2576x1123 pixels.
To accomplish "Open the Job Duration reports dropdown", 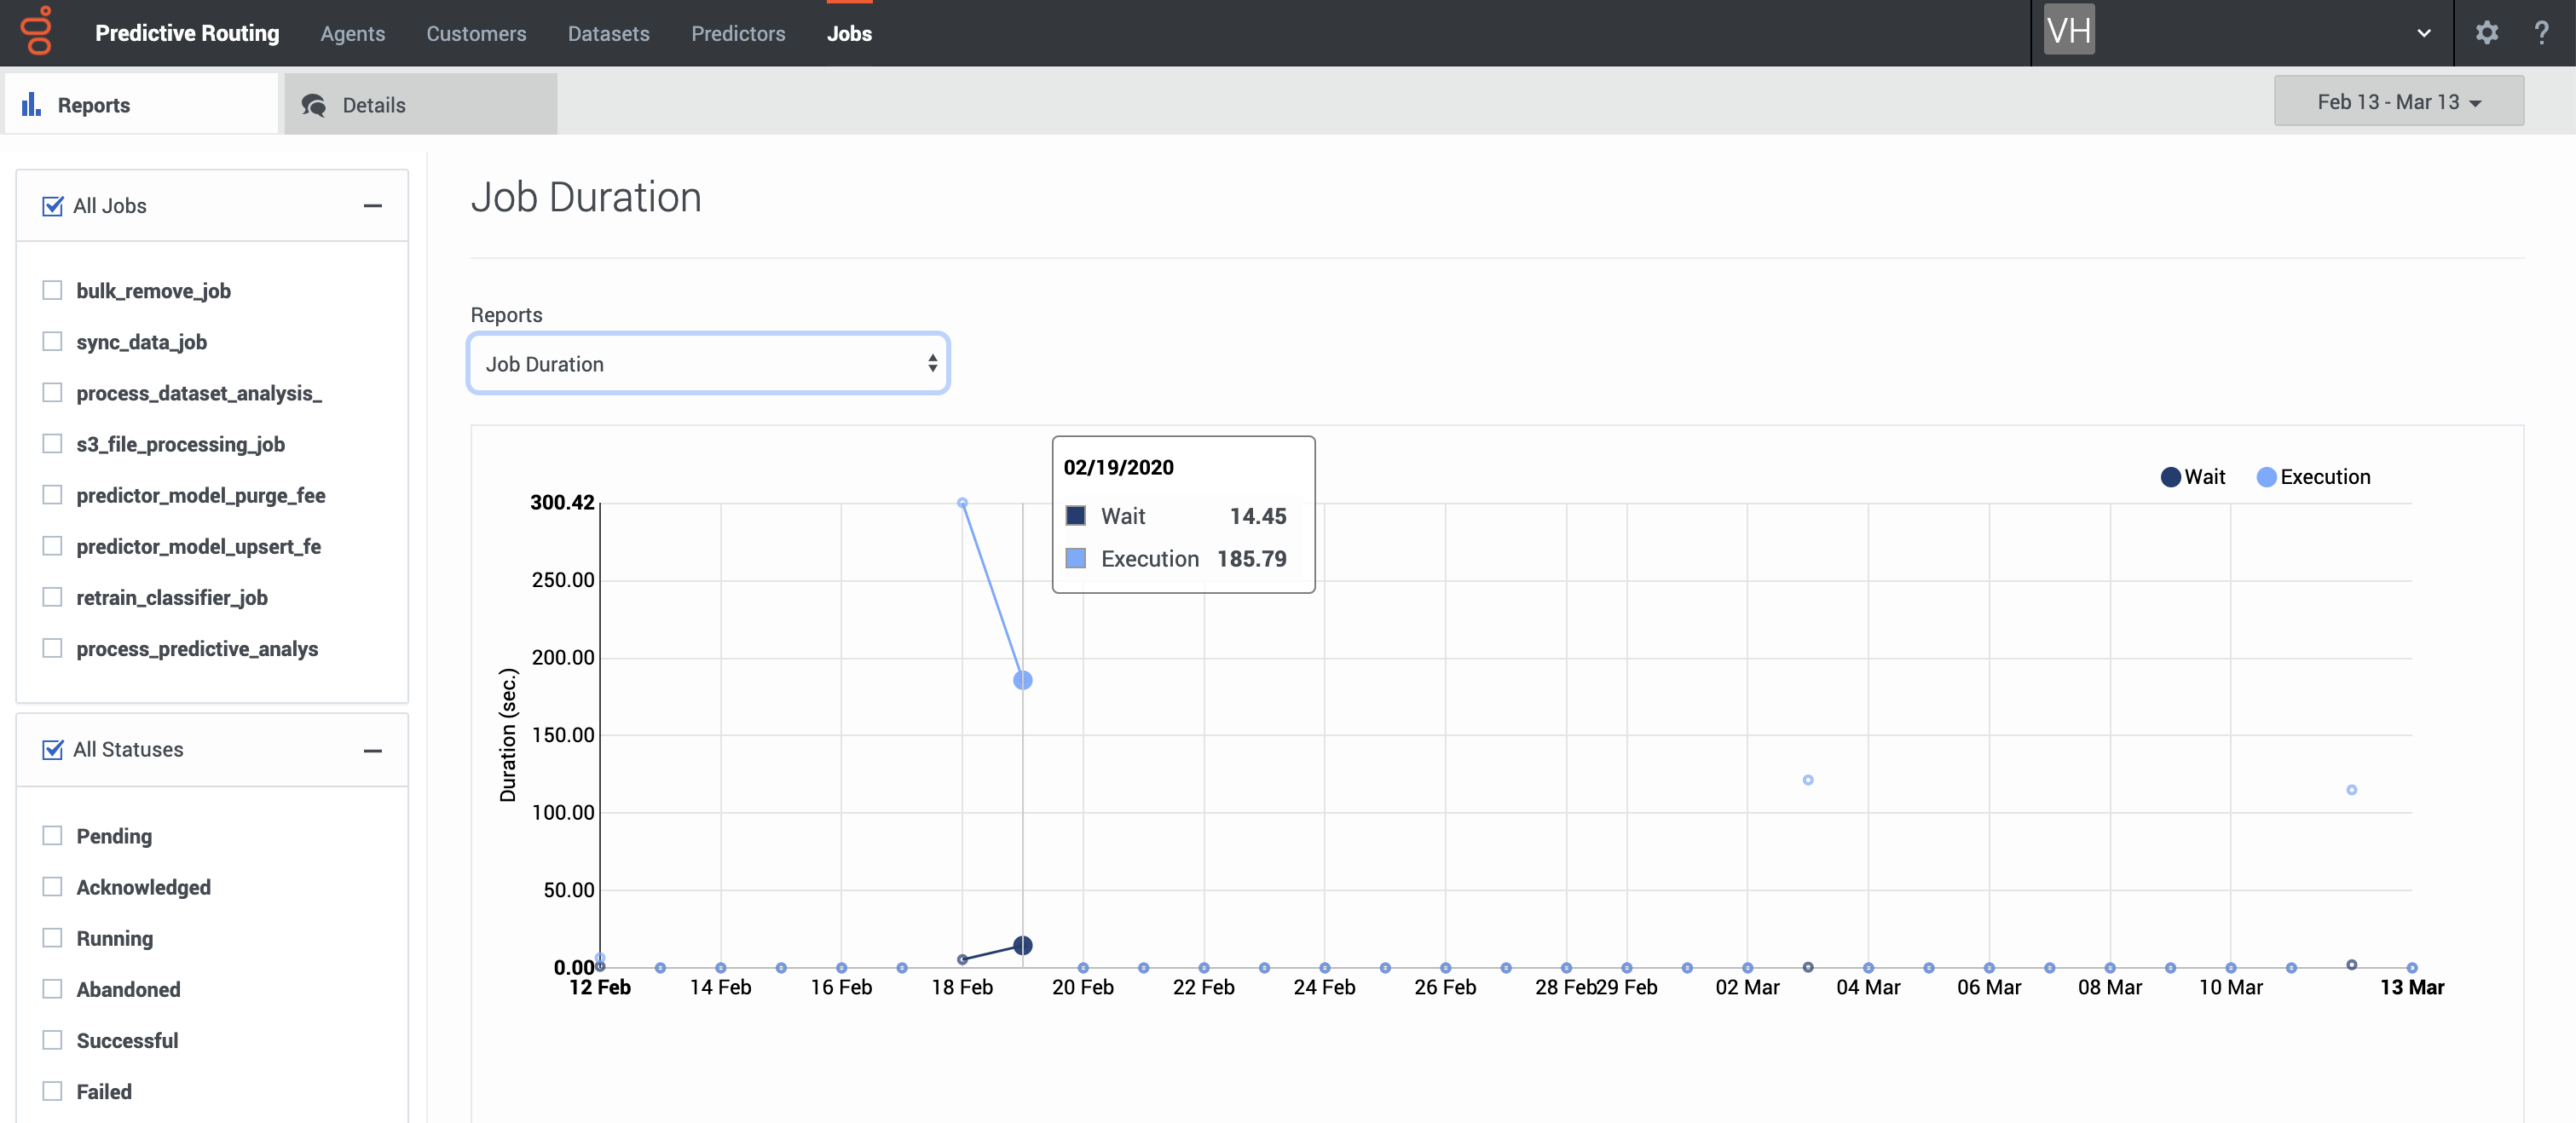I will tap(708, 364).
